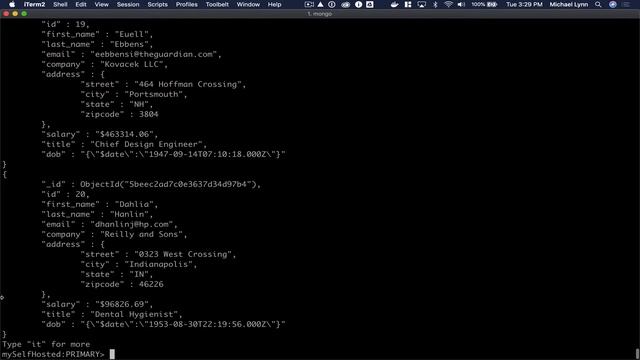This screenshot has height=360, width=640.
Task: Open the AirPlay display menu
Action: pos(422,4)
